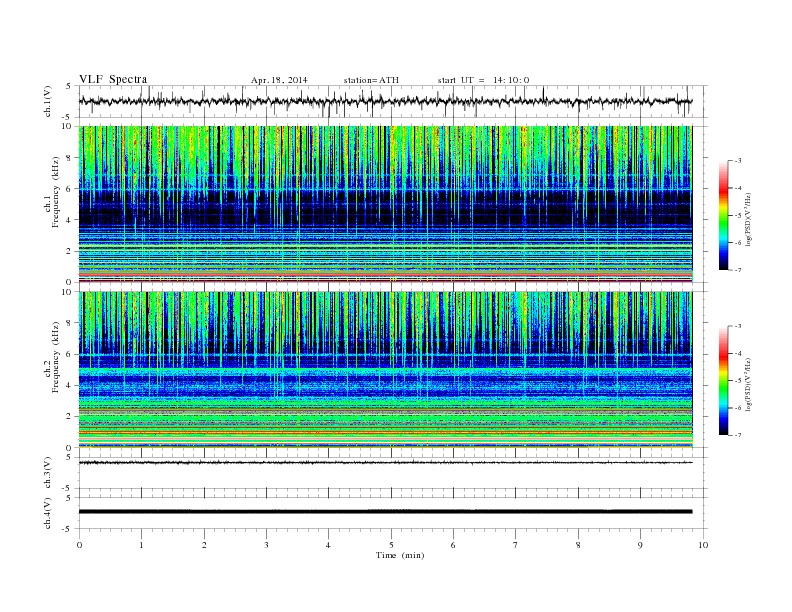This screenshot has width=792, height=612.
Task: Click the 'VLF Spectra' plot title
Action: coord(113,79)
